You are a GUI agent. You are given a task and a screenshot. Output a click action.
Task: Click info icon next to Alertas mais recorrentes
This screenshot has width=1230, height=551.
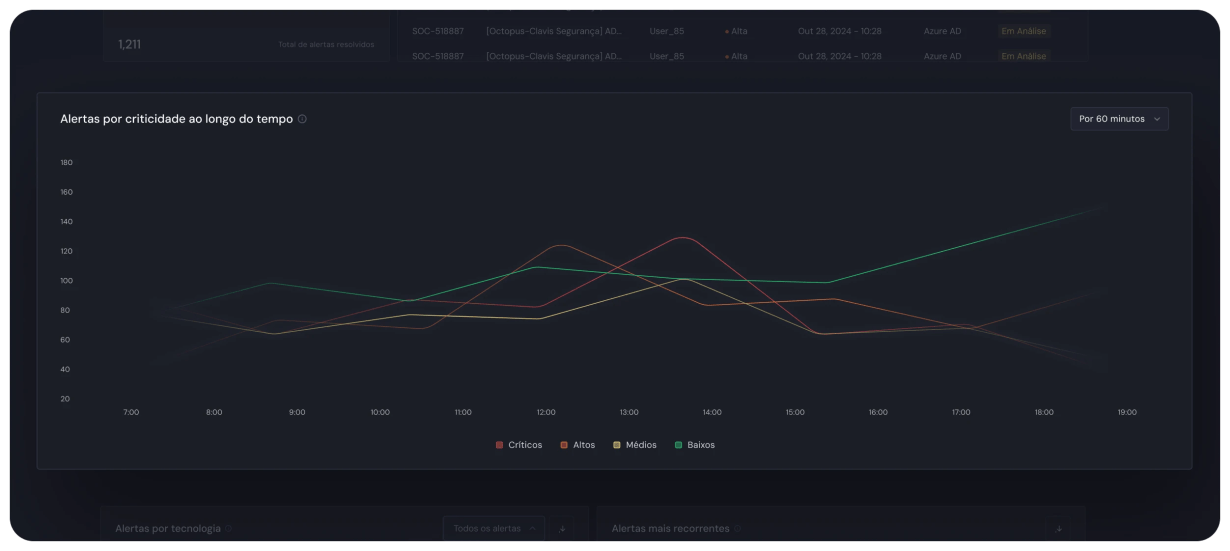click(738, 528)
